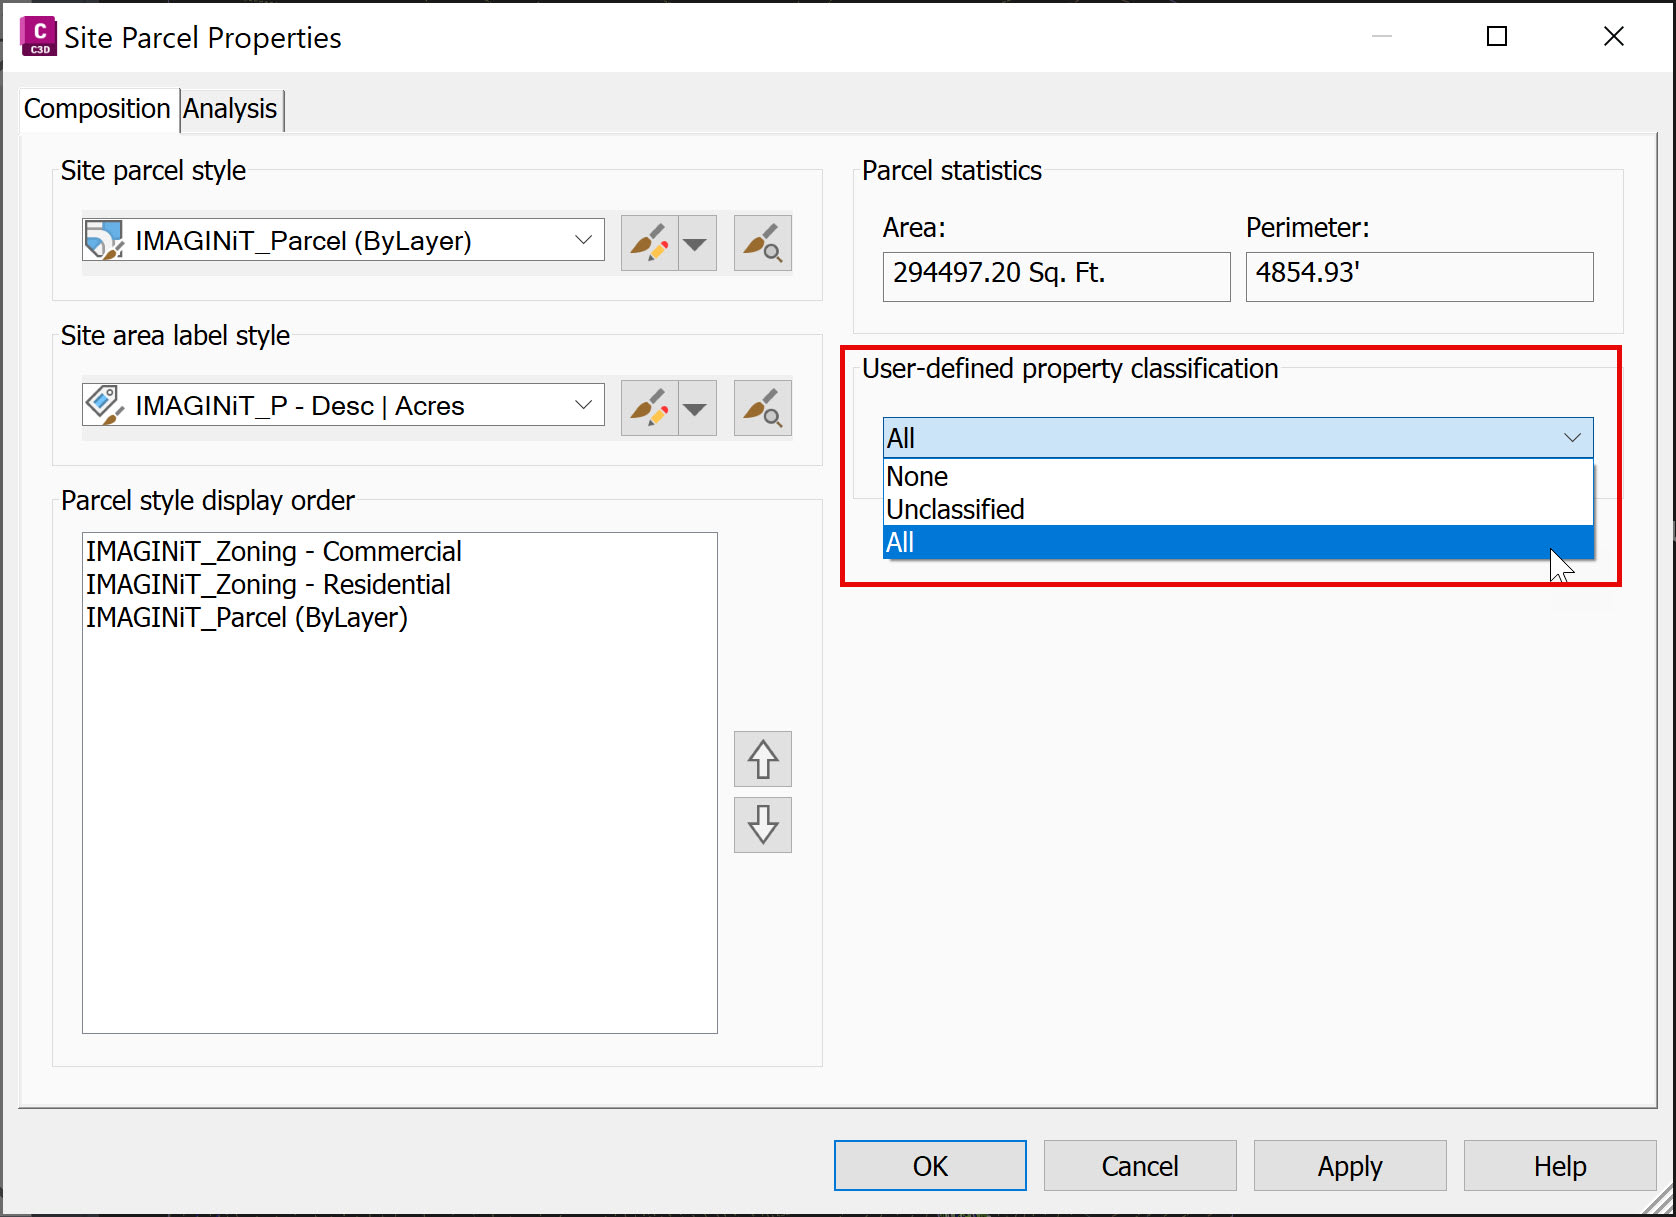Image resolution: width=1676 pixels, height=1217 pixels.
Task: Click the Civil 3D app icon in title bar
Action: [38, 37]
